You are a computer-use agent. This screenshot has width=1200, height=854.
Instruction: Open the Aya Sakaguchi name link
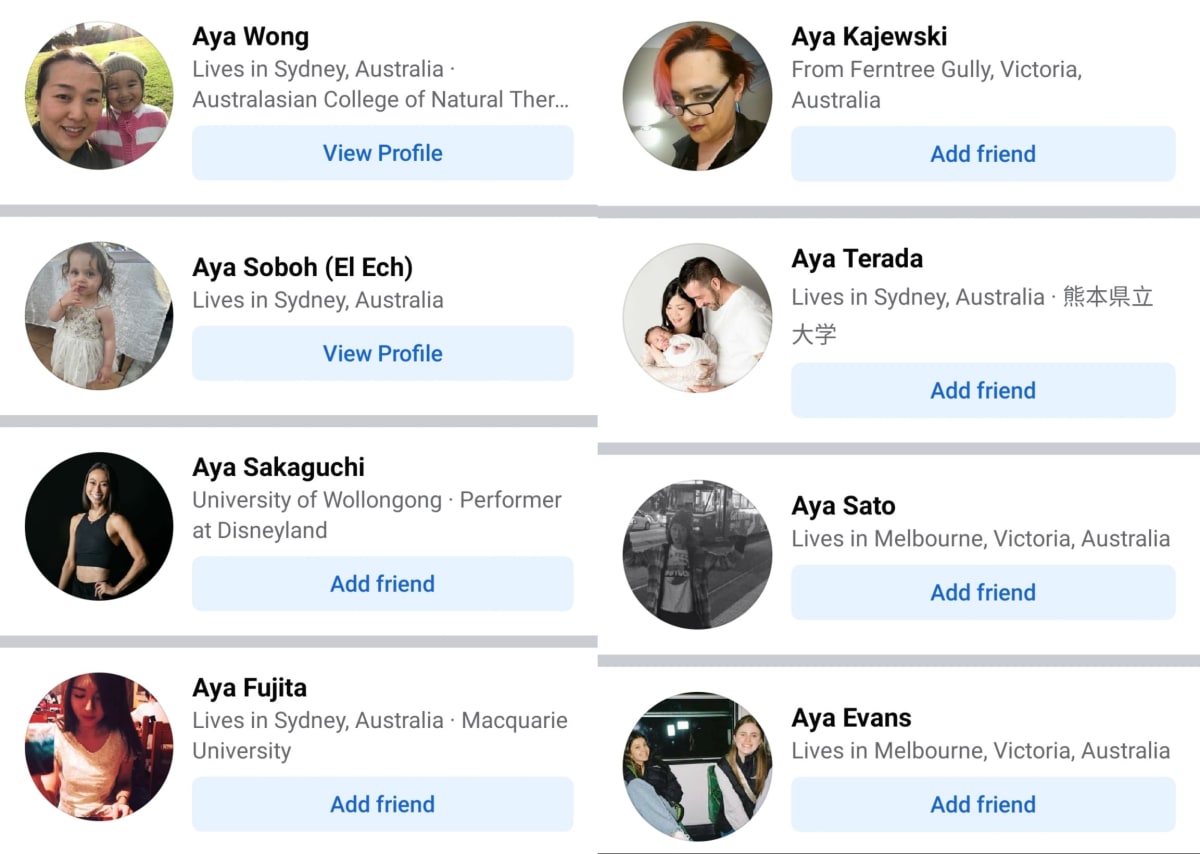point(278,468)
